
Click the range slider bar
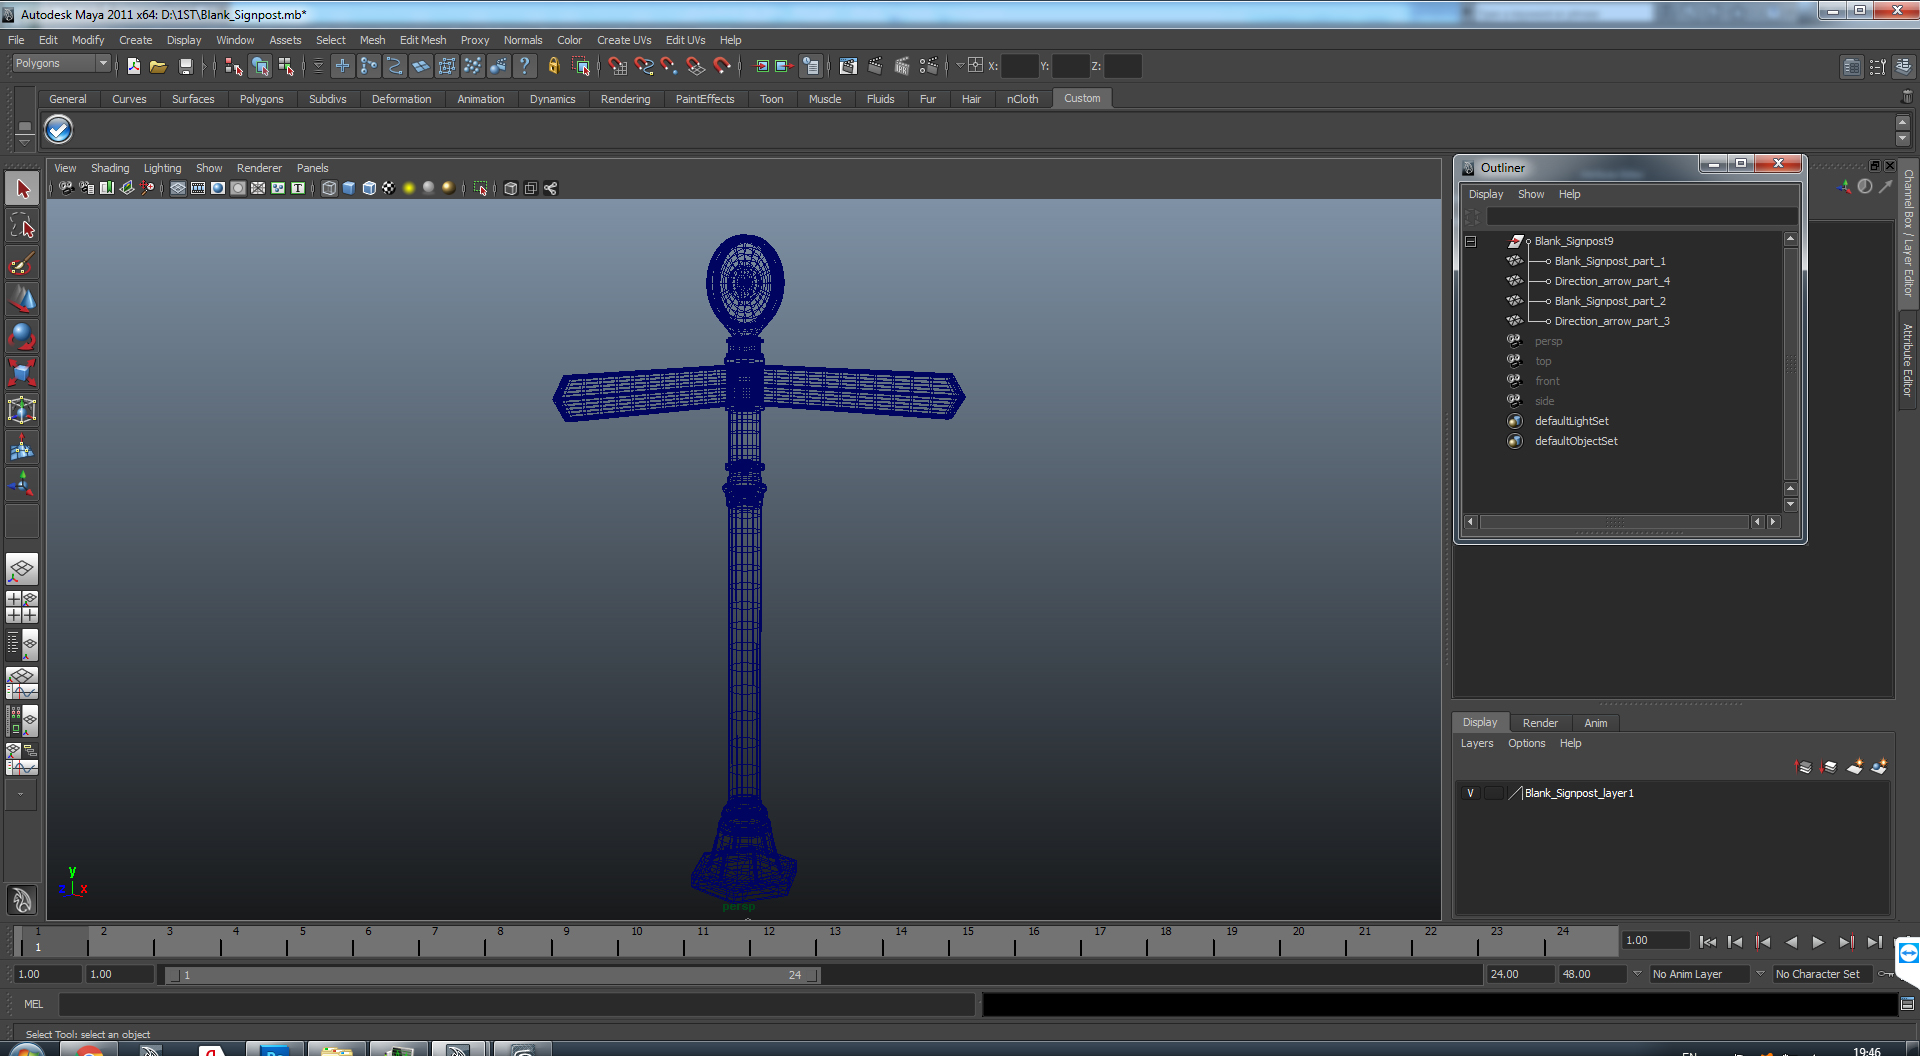coord(492,975)
